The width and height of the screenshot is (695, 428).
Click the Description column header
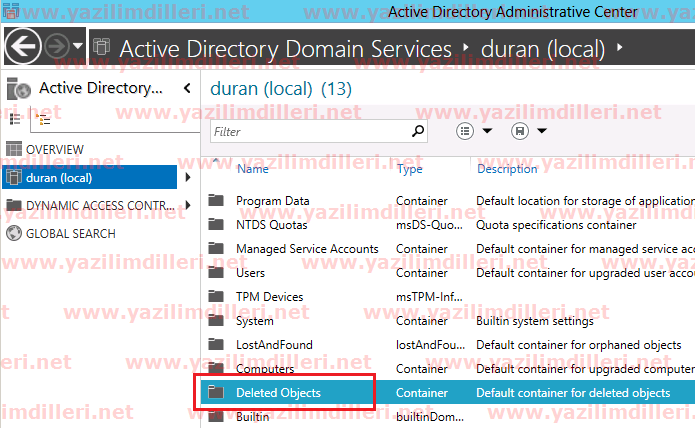pos(507,169)
